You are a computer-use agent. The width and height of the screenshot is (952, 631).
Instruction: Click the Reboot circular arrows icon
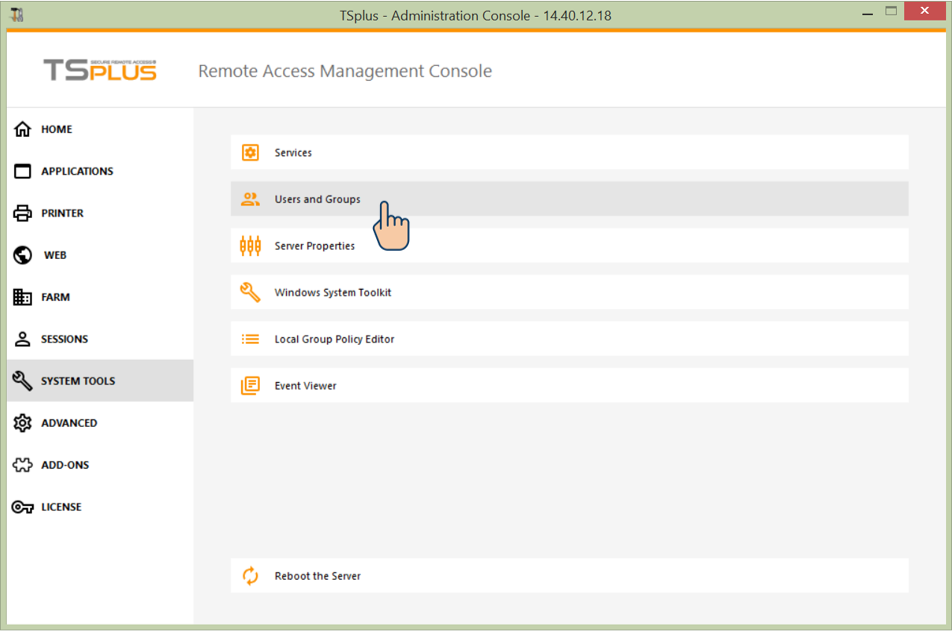click(x=250, y=576)
